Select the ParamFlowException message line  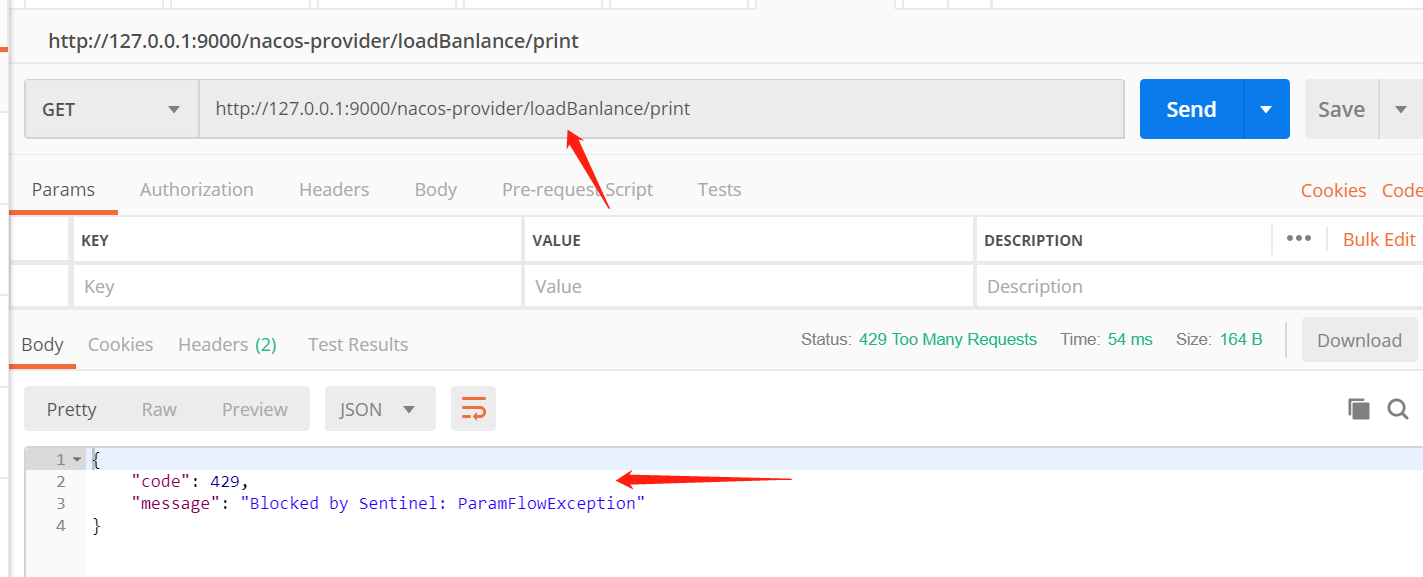click(388, 503)
